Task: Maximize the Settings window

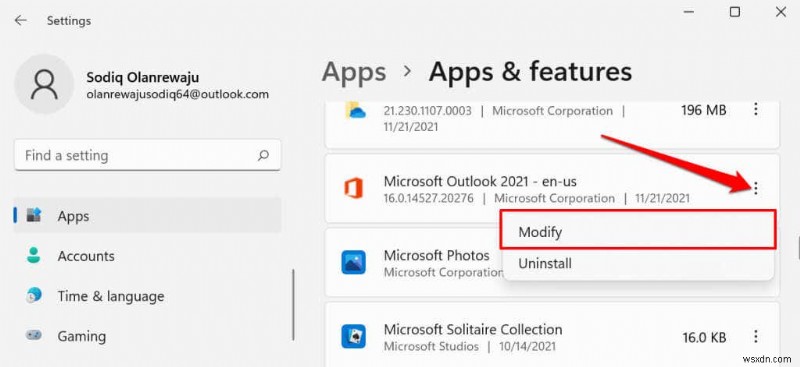Action: [x=735, y=12]
